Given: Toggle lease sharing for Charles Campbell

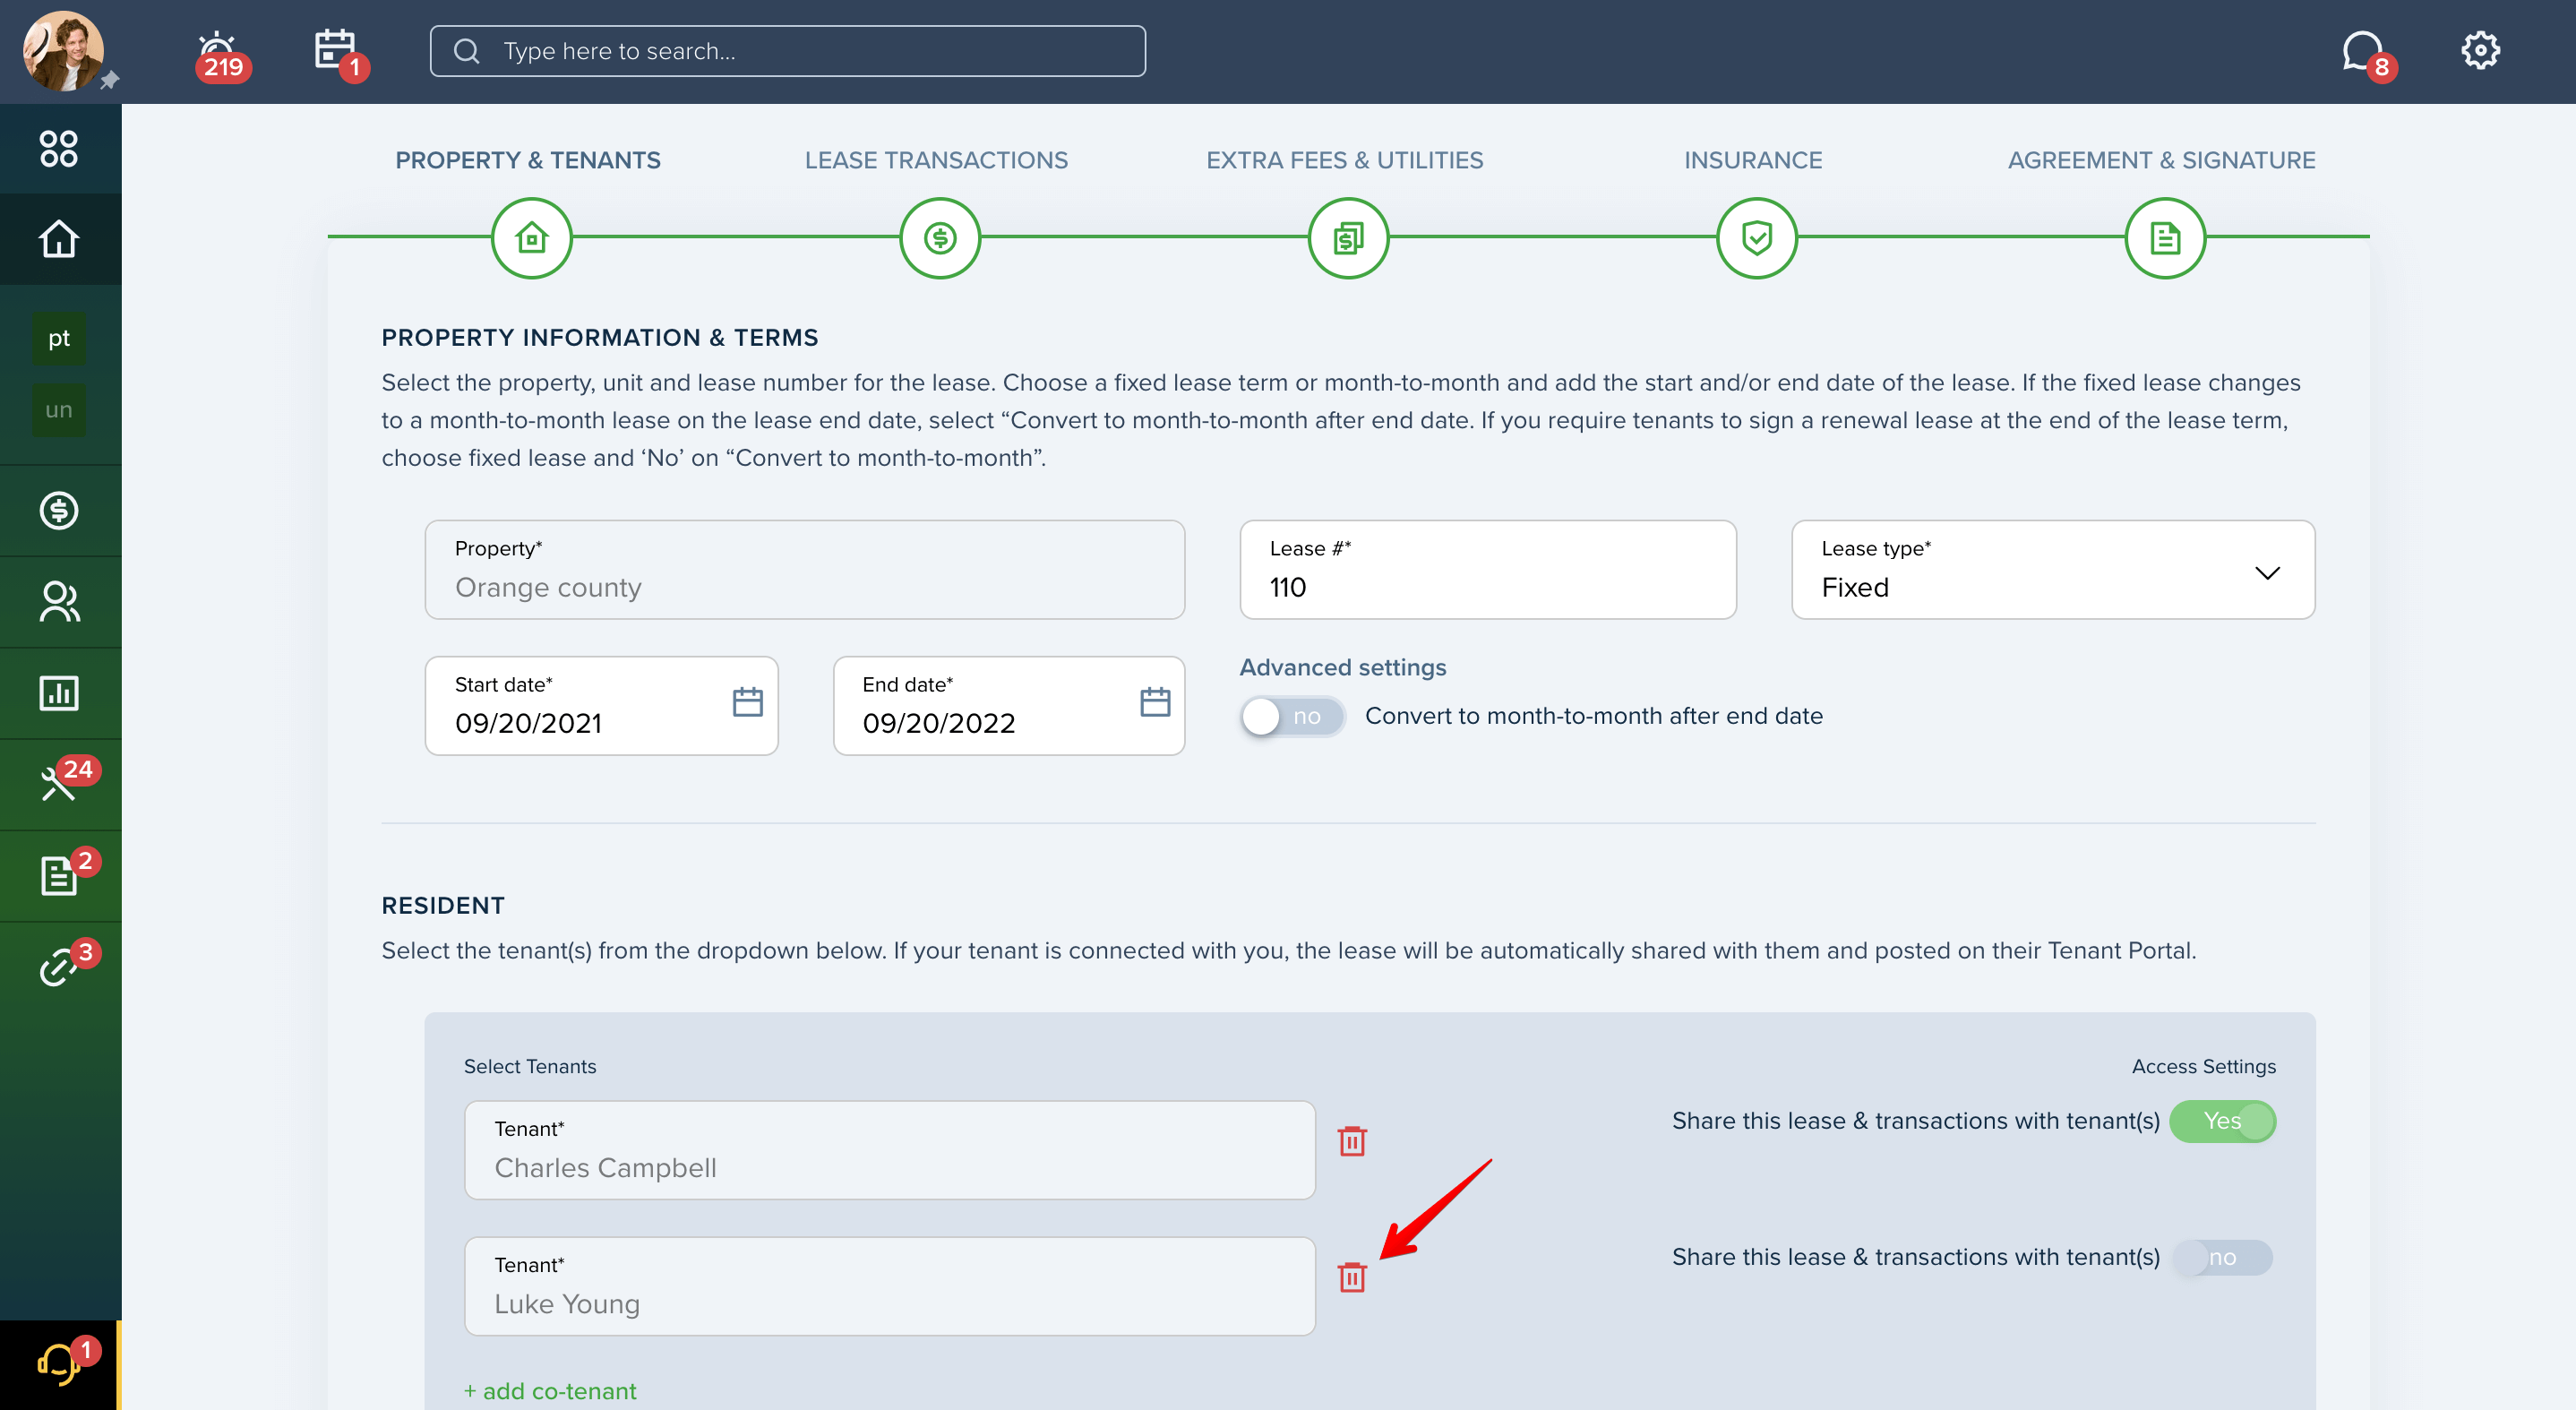Looking at the screenshot, I should [x=2222, y=1121].
